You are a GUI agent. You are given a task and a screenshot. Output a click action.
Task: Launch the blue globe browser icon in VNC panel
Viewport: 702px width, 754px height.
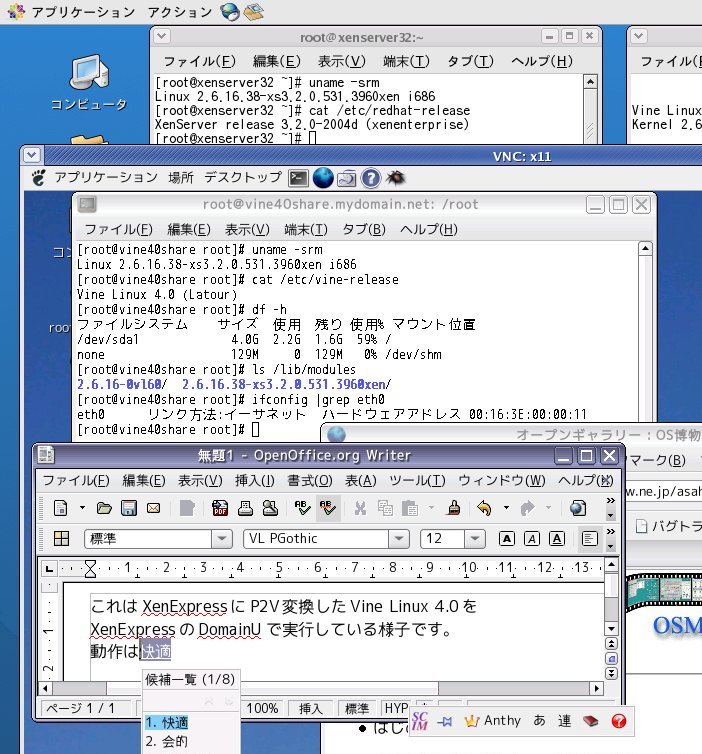coord(323,178)
